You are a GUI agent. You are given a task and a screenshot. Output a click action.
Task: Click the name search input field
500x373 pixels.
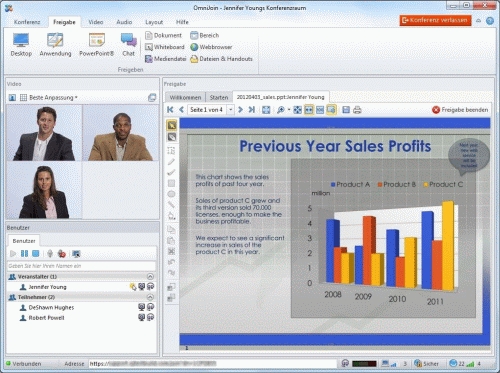pyautogui.click(x=81, y=266)
